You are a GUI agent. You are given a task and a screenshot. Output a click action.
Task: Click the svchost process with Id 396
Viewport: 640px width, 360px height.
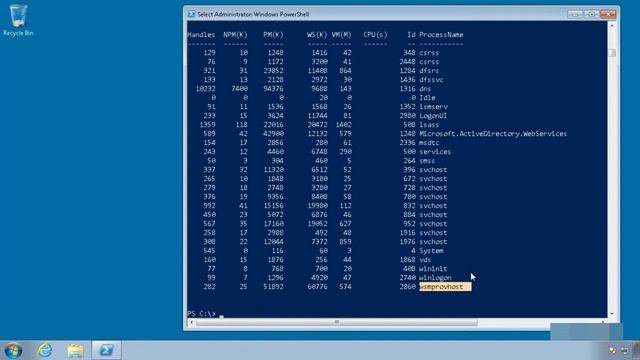pos(433,169)
